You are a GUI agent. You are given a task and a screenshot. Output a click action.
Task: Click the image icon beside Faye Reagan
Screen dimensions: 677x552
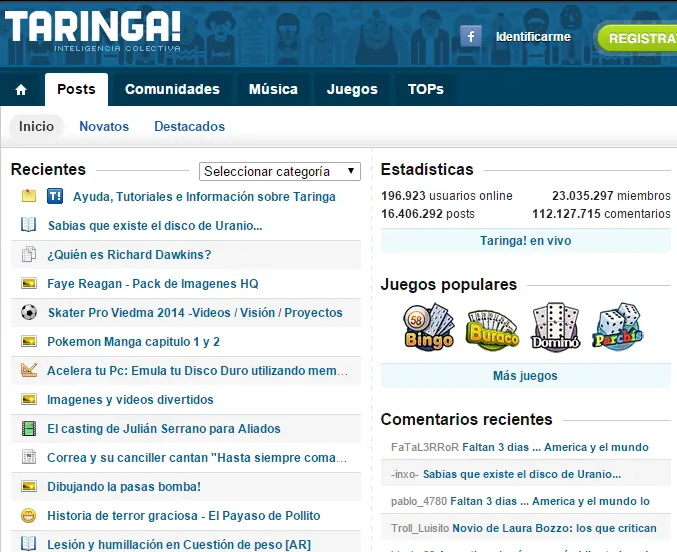[x=29, y=283]
